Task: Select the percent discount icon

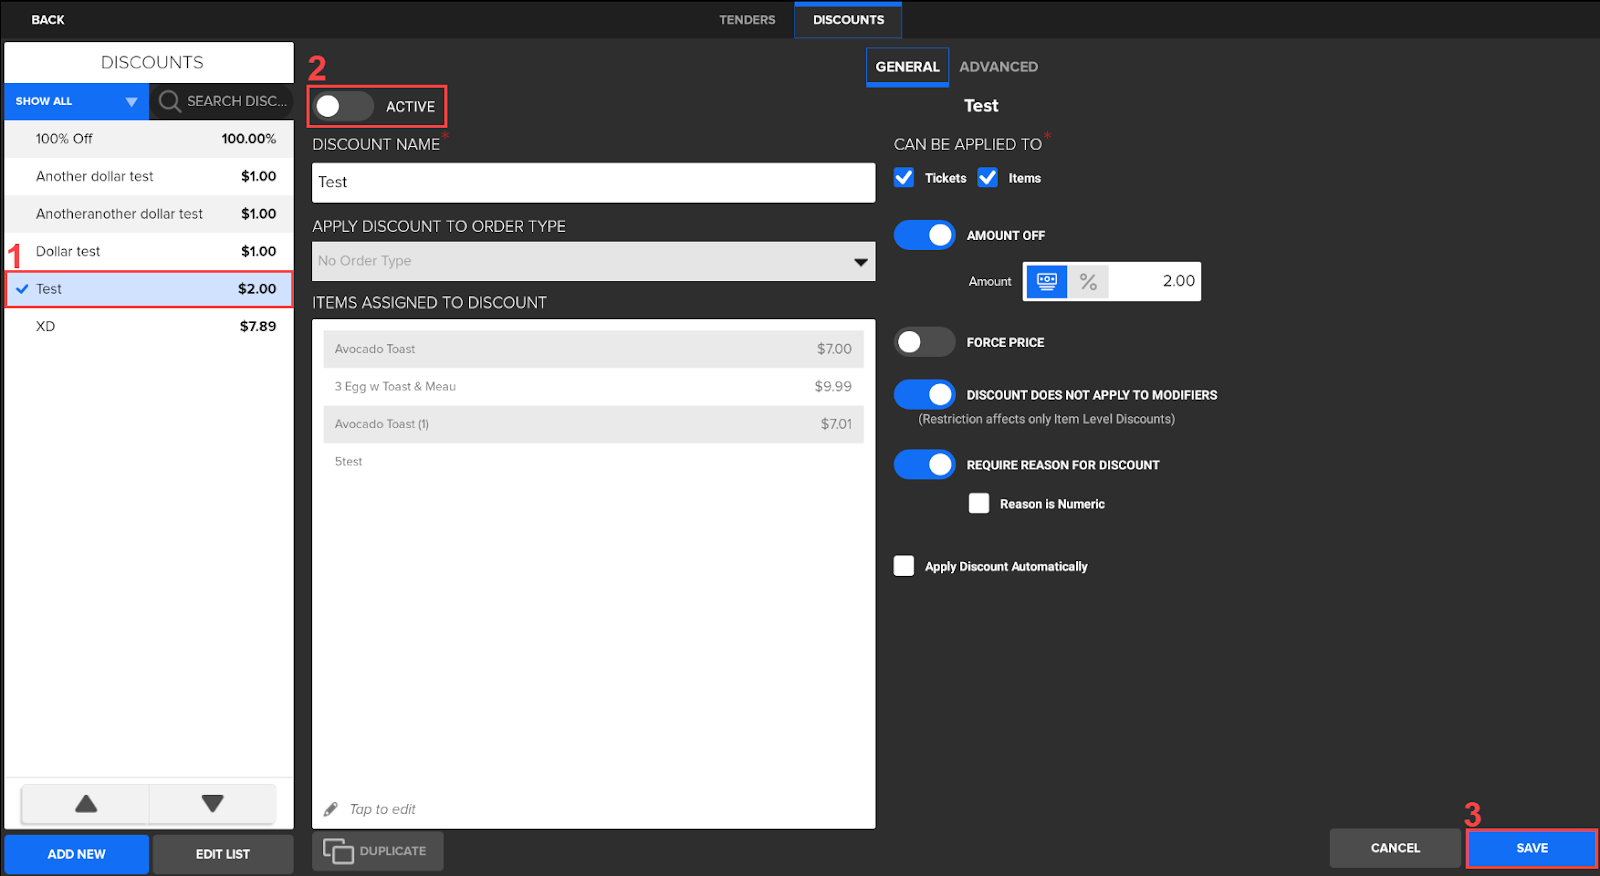Action: 1088,282
